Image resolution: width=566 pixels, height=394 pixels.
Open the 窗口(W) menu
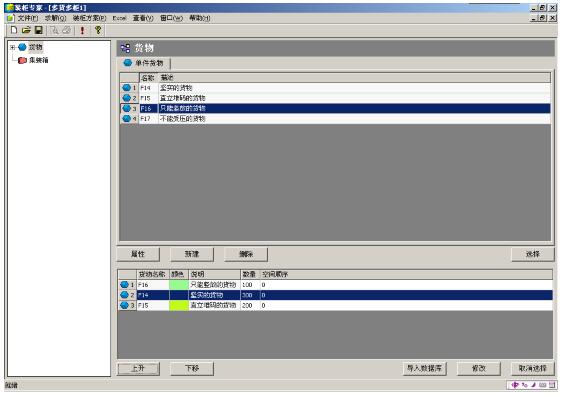pos(171,18)
